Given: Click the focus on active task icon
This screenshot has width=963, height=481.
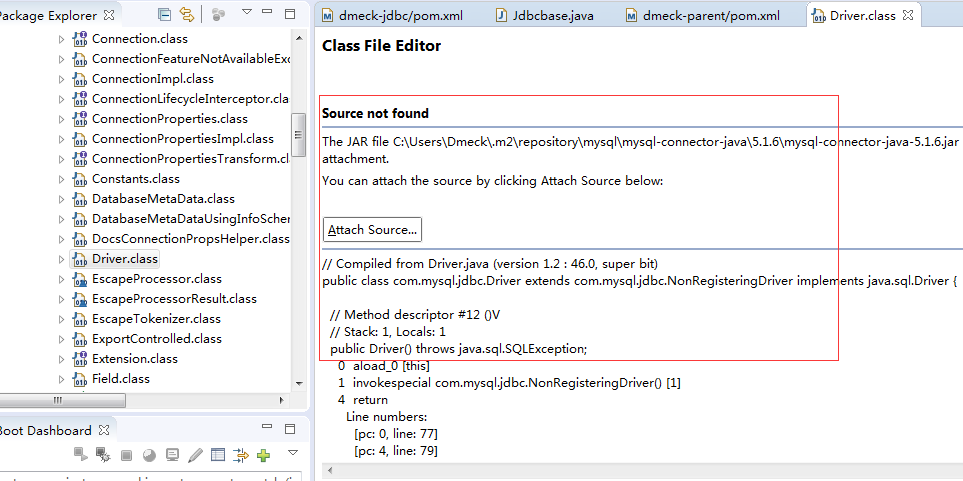Looking at the screenshot, I should pyautogui.click(x=219, y=14).
